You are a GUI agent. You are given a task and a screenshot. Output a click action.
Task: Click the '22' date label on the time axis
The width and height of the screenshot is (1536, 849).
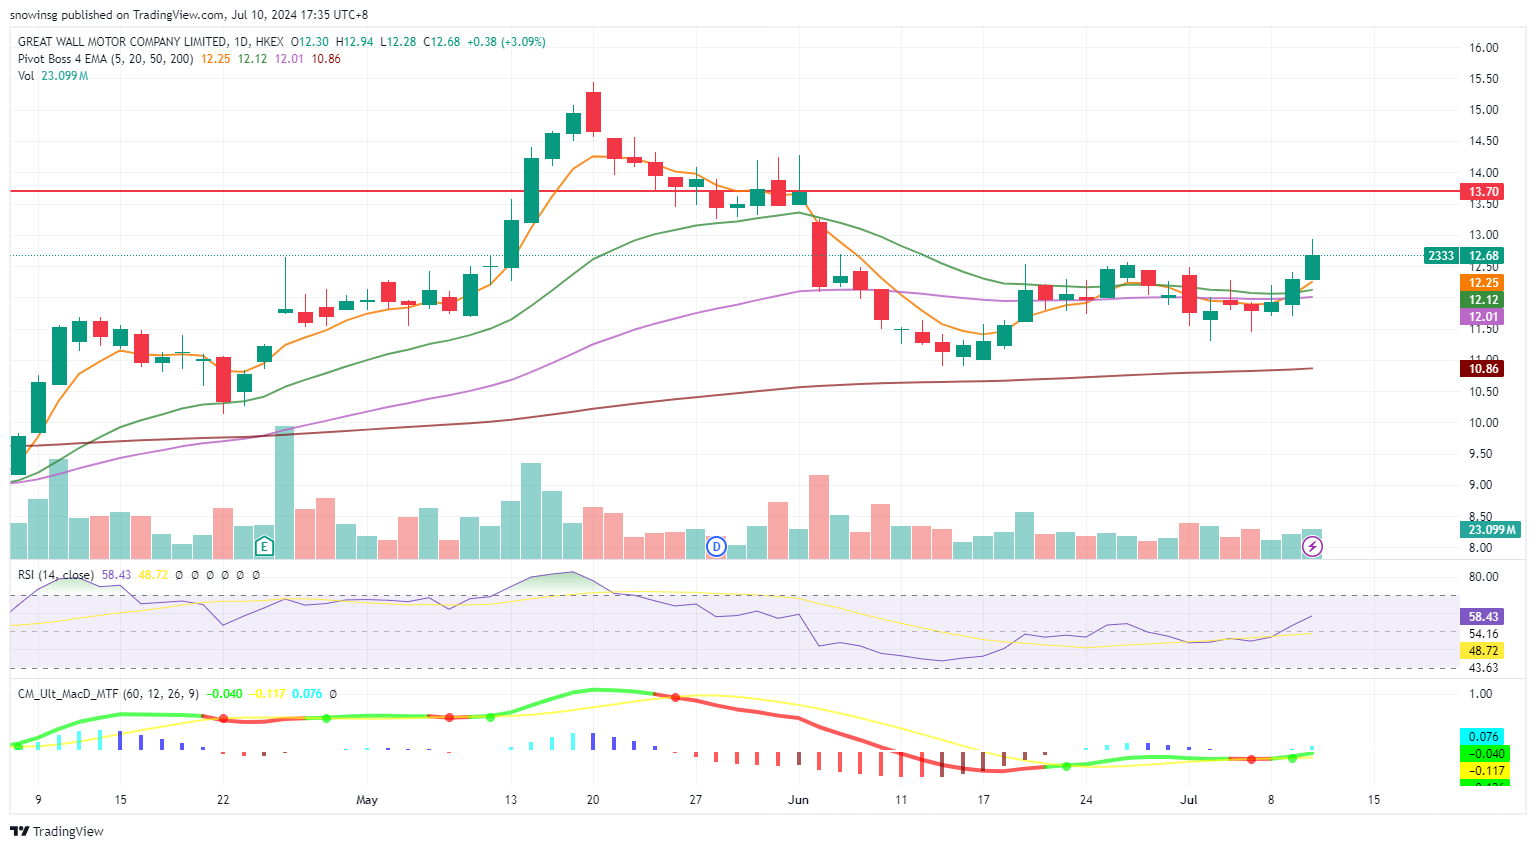(223, 800)
